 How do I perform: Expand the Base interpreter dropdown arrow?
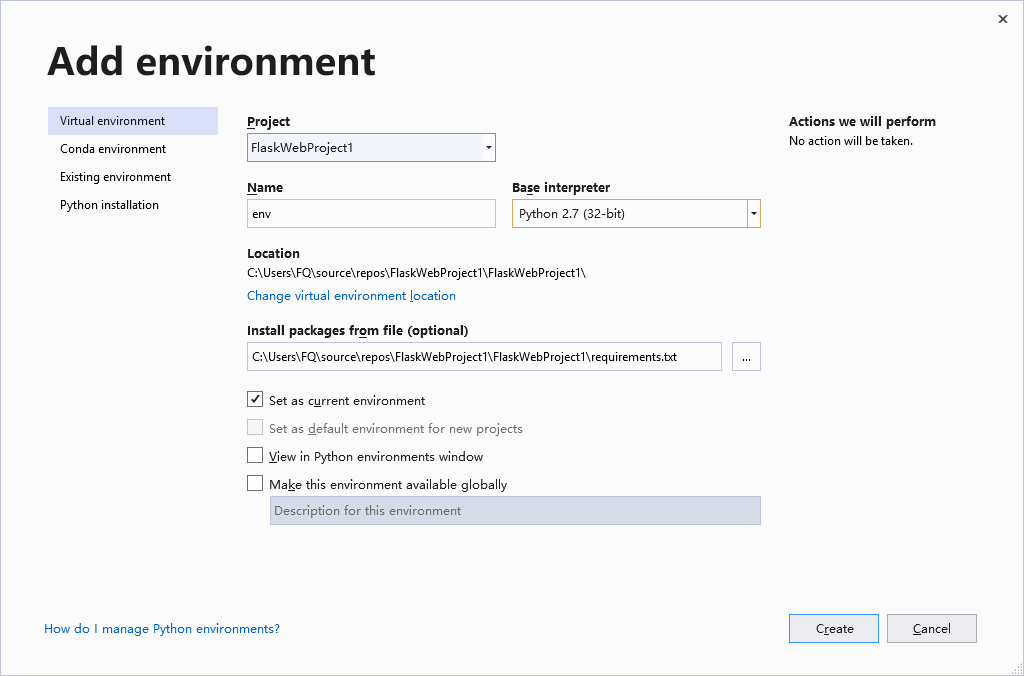tap(754, 214)
